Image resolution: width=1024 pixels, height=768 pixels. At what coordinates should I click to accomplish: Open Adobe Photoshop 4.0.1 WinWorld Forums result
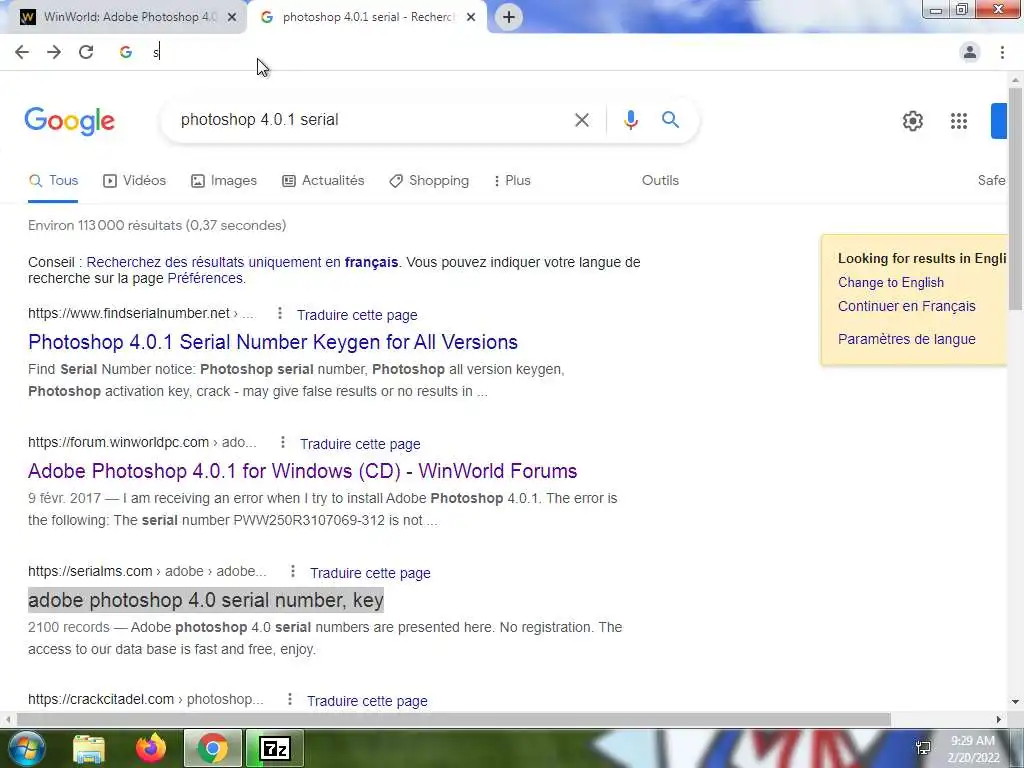click(x=302, y=472)
